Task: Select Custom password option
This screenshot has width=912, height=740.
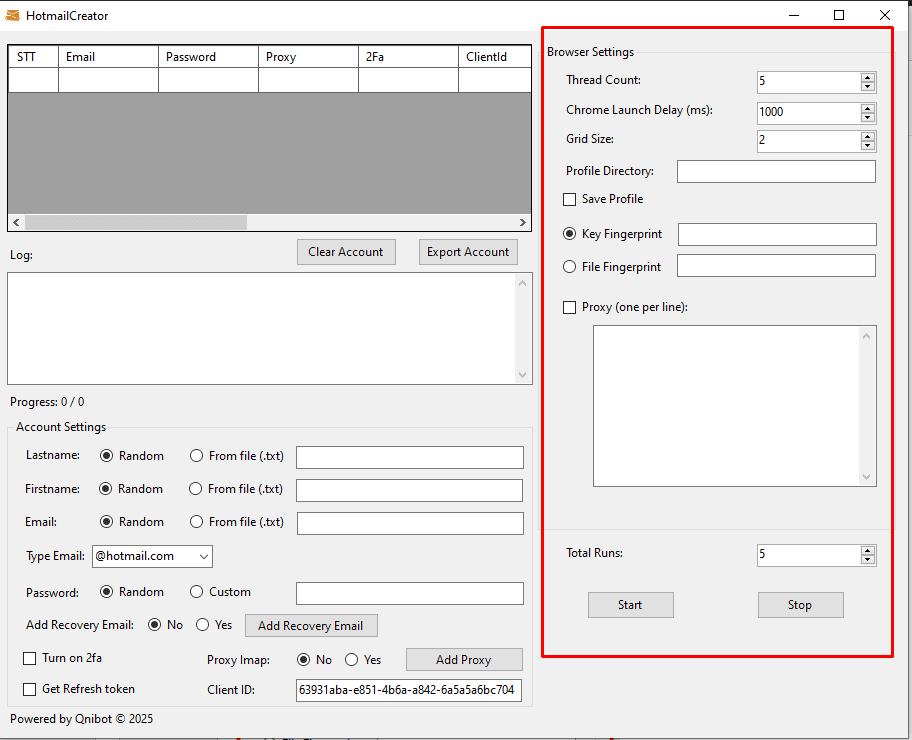Action: tap(196, 592)
